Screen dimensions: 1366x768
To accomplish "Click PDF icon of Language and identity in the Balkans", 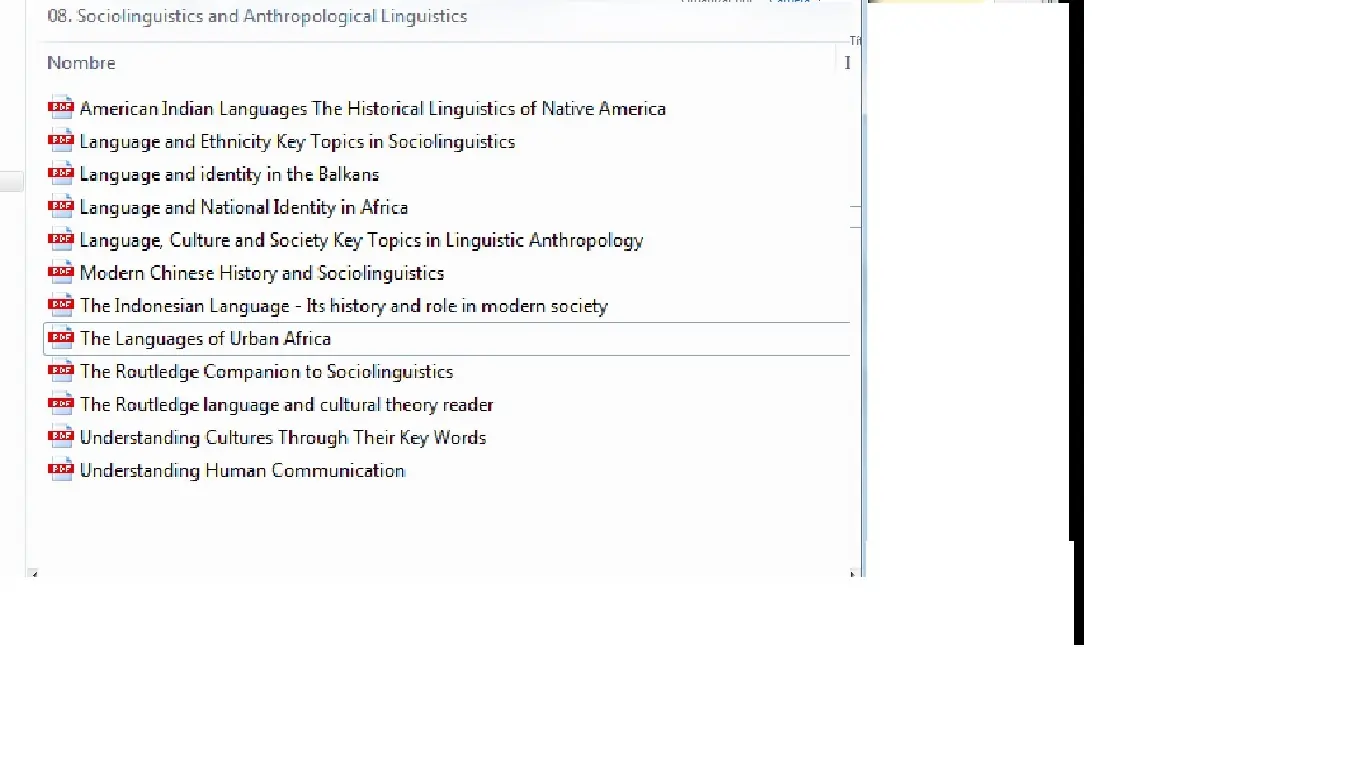I will coord(61,174).
